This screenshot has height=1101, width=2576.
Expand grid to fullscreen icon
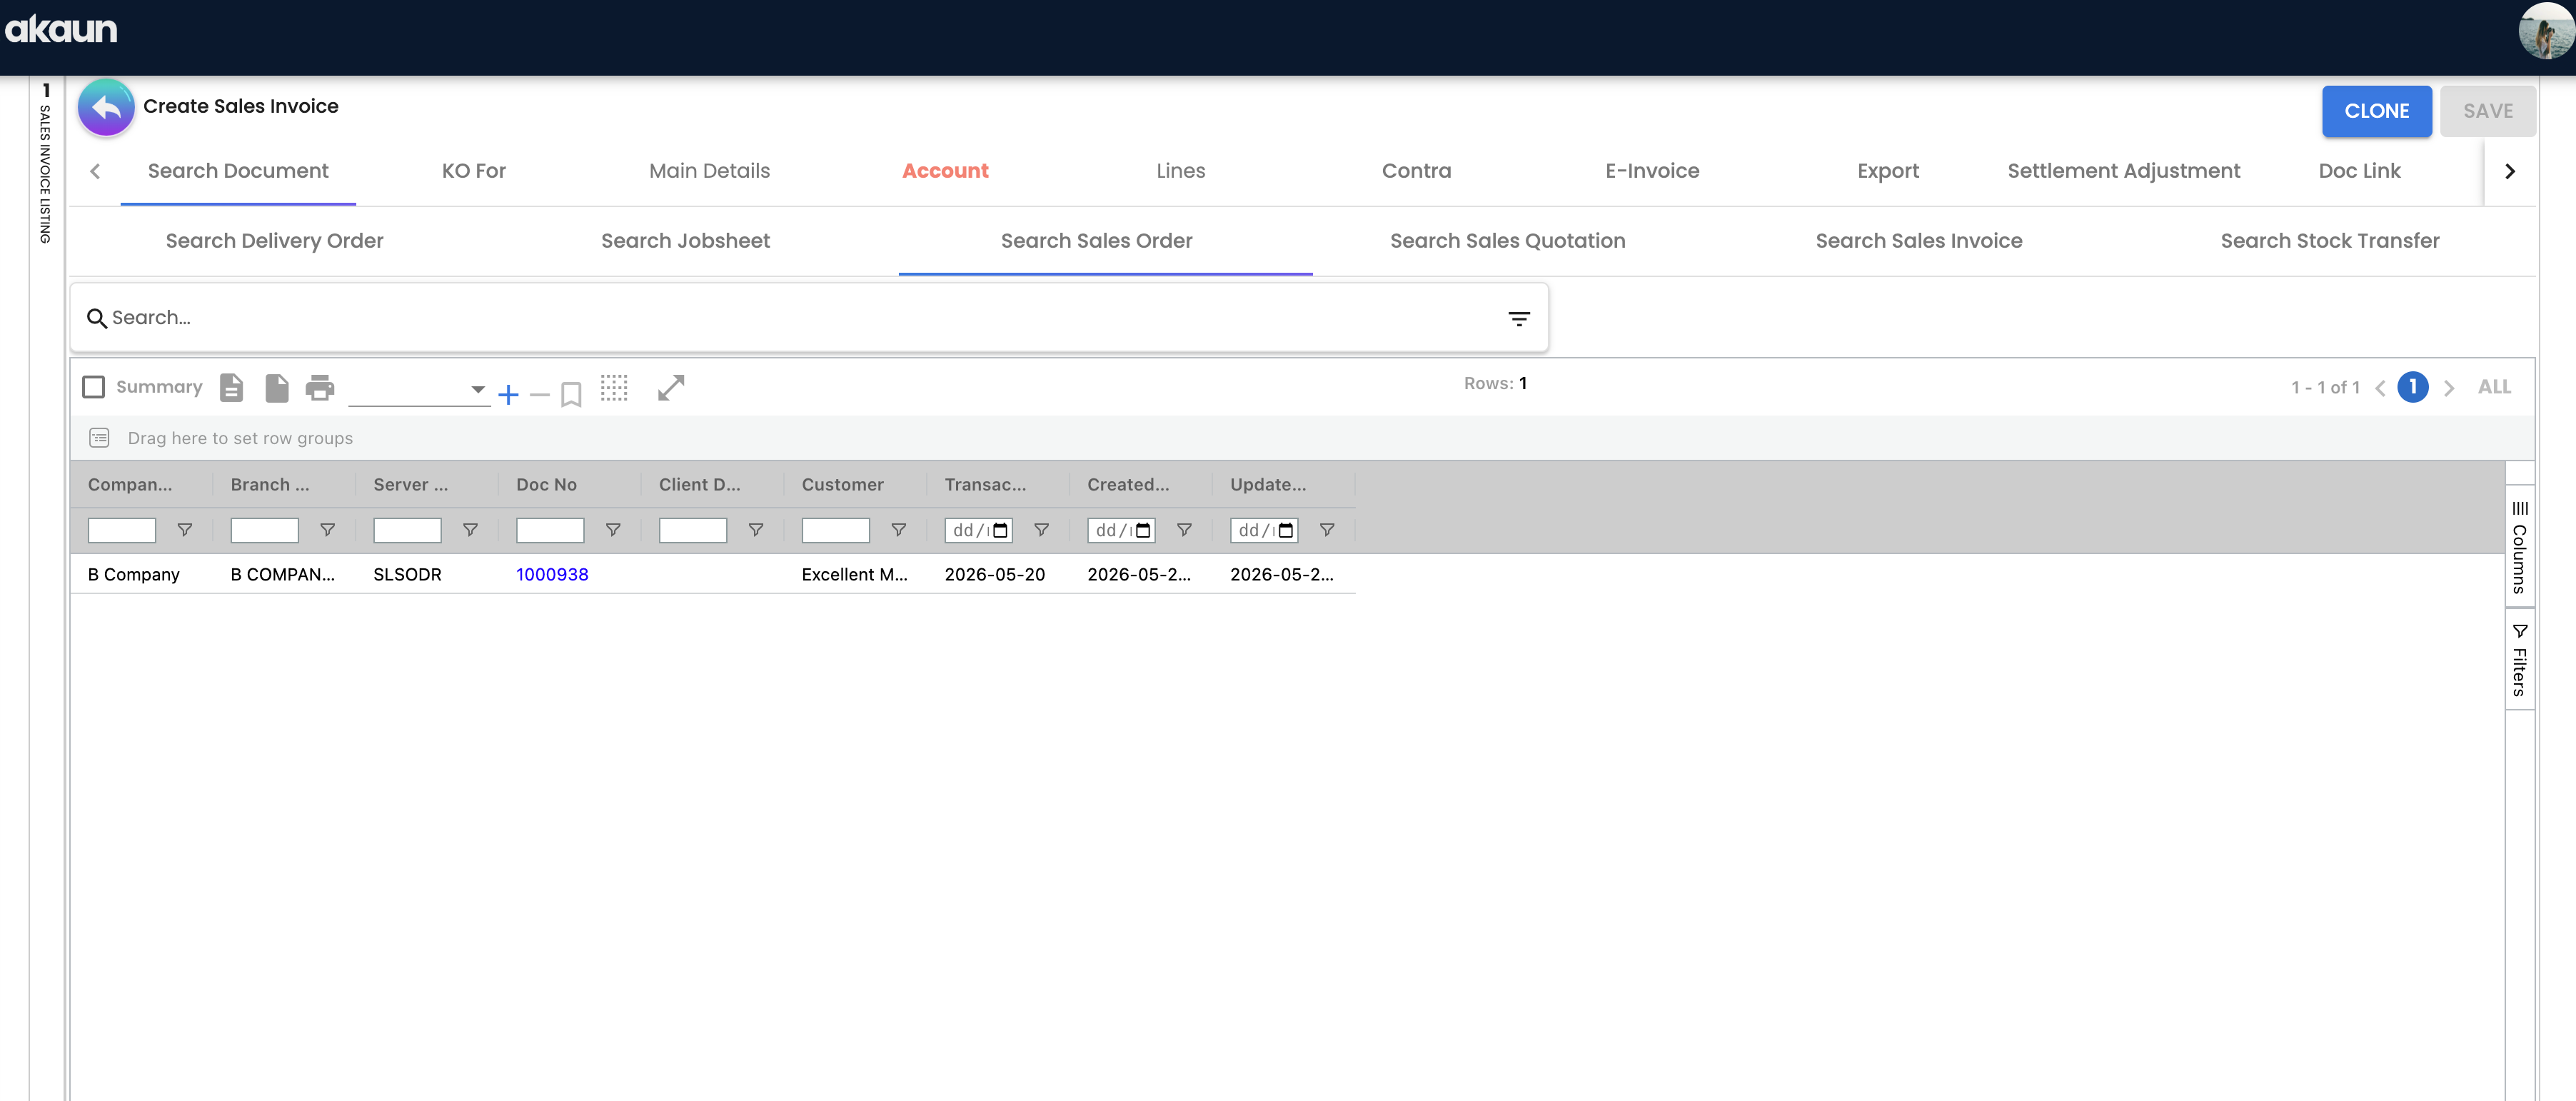coord(671,388)
